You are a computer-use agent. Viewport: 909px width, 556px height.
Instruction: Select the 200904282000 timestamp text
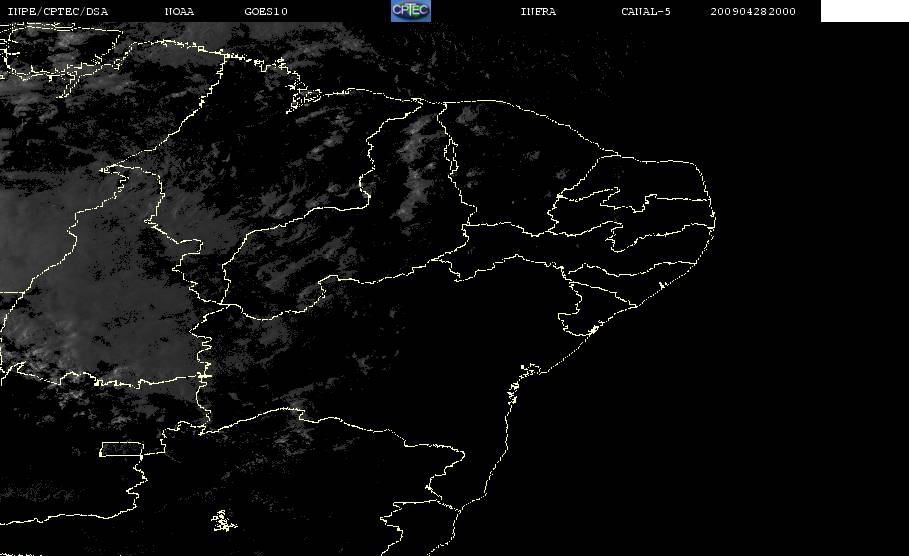753,12
